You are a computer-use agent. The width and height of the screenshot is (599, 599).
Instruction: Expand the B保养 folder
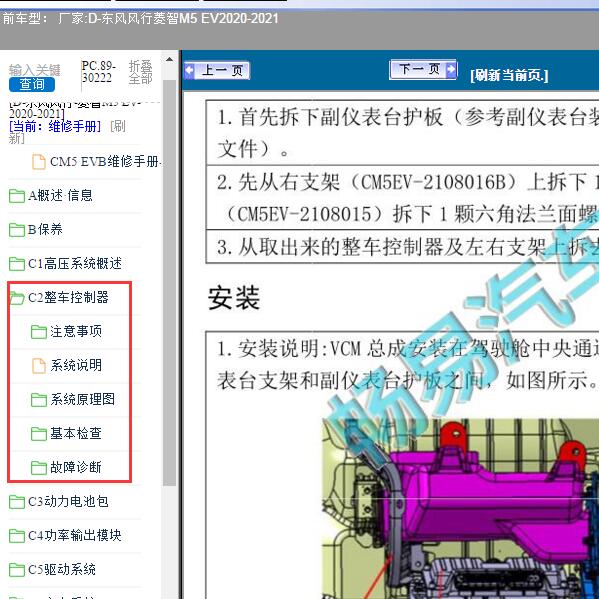(45, 230)
